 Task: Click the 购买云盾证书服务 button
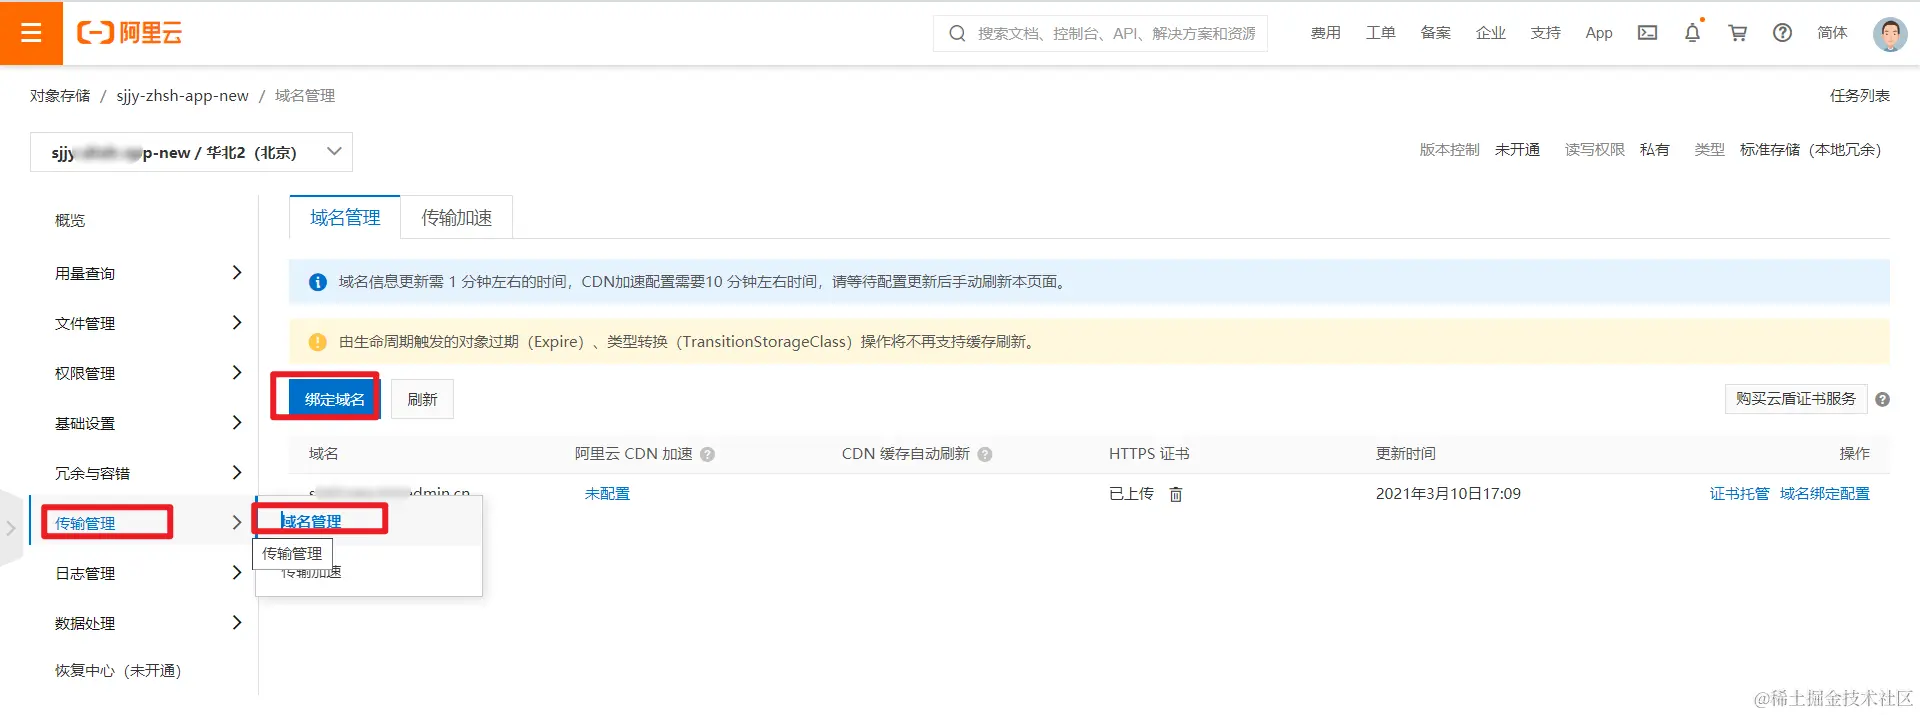(x=1795, y=398)
